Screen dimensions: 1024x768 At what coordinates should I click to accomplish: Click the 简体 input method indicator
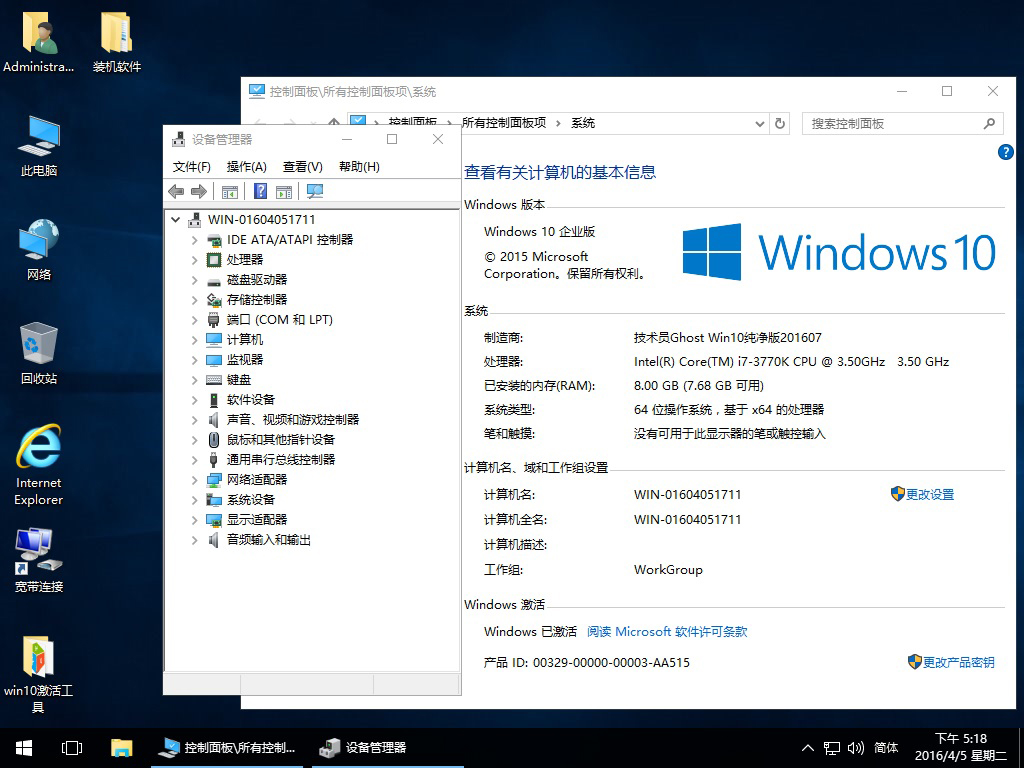[886, 748]
